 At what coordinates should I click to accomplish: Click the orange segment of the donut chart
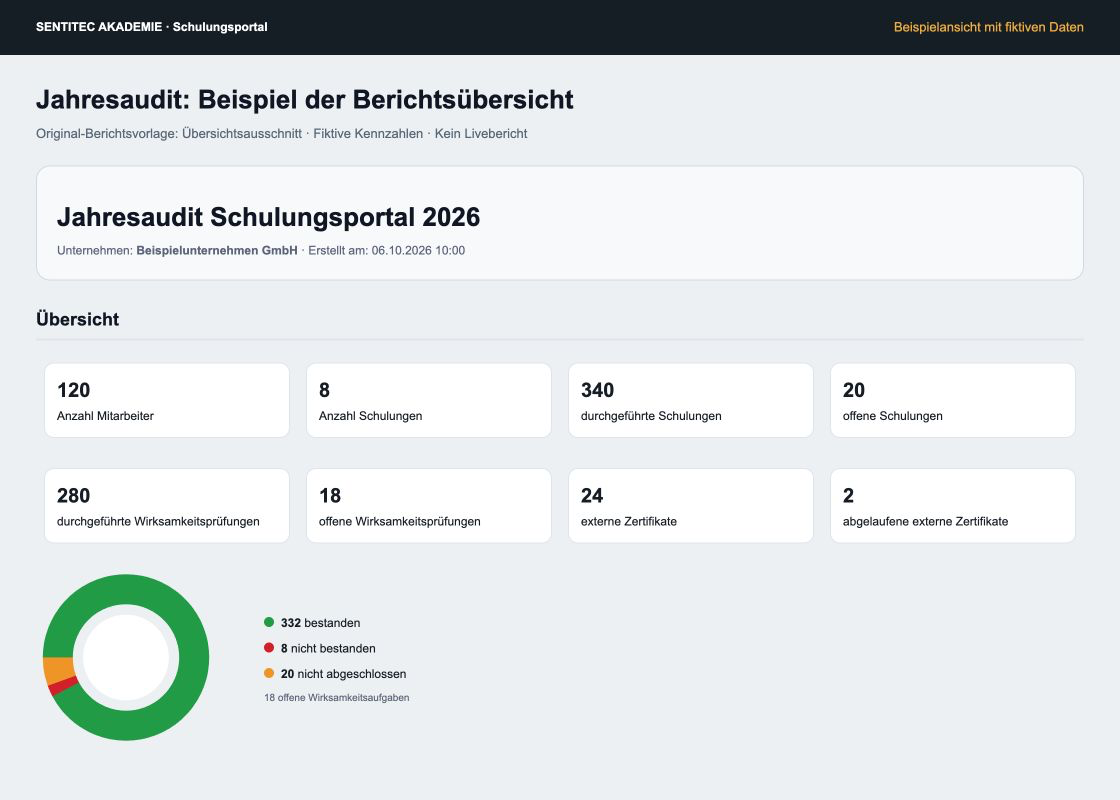59,670
